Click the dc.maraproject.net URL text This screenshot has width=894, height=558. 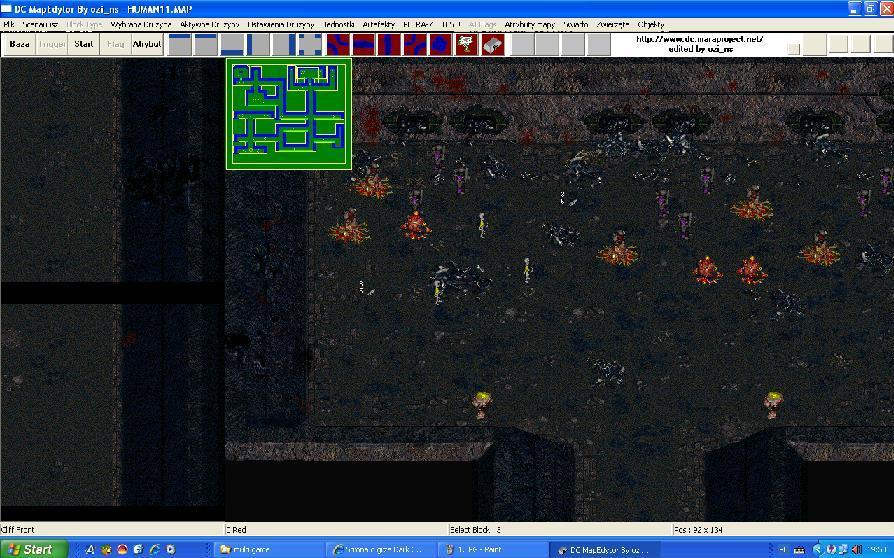pyautogui.click(x=700, y=39)
